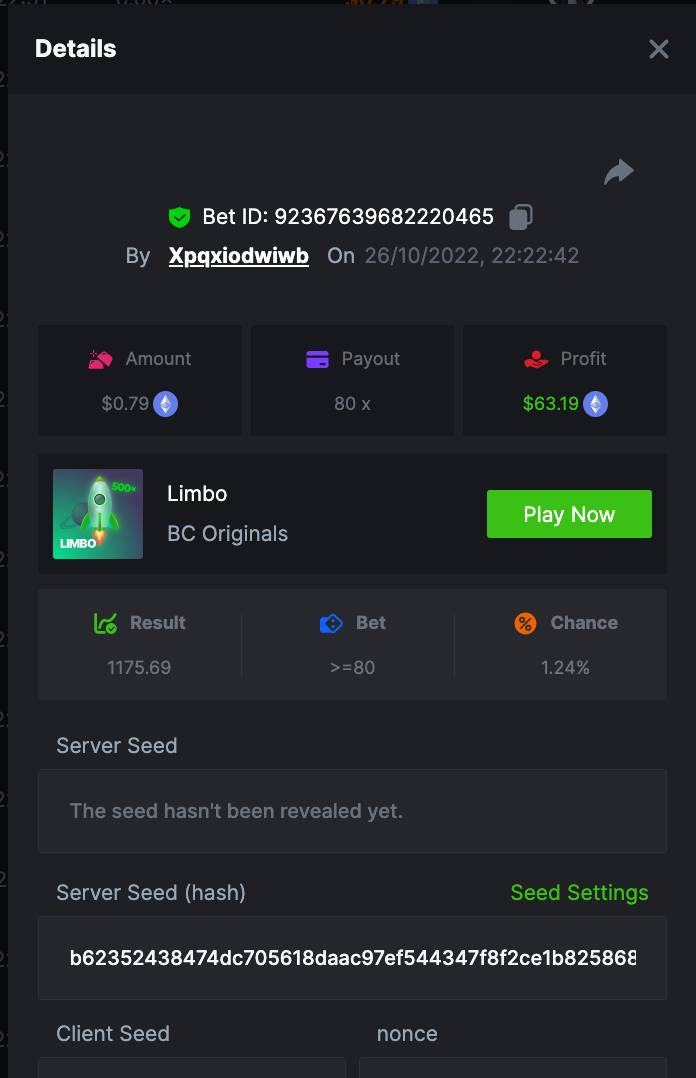The height and width of the screenshot is (1078, 696).
Task: Close the Details dialog
Action: (658, 49)
